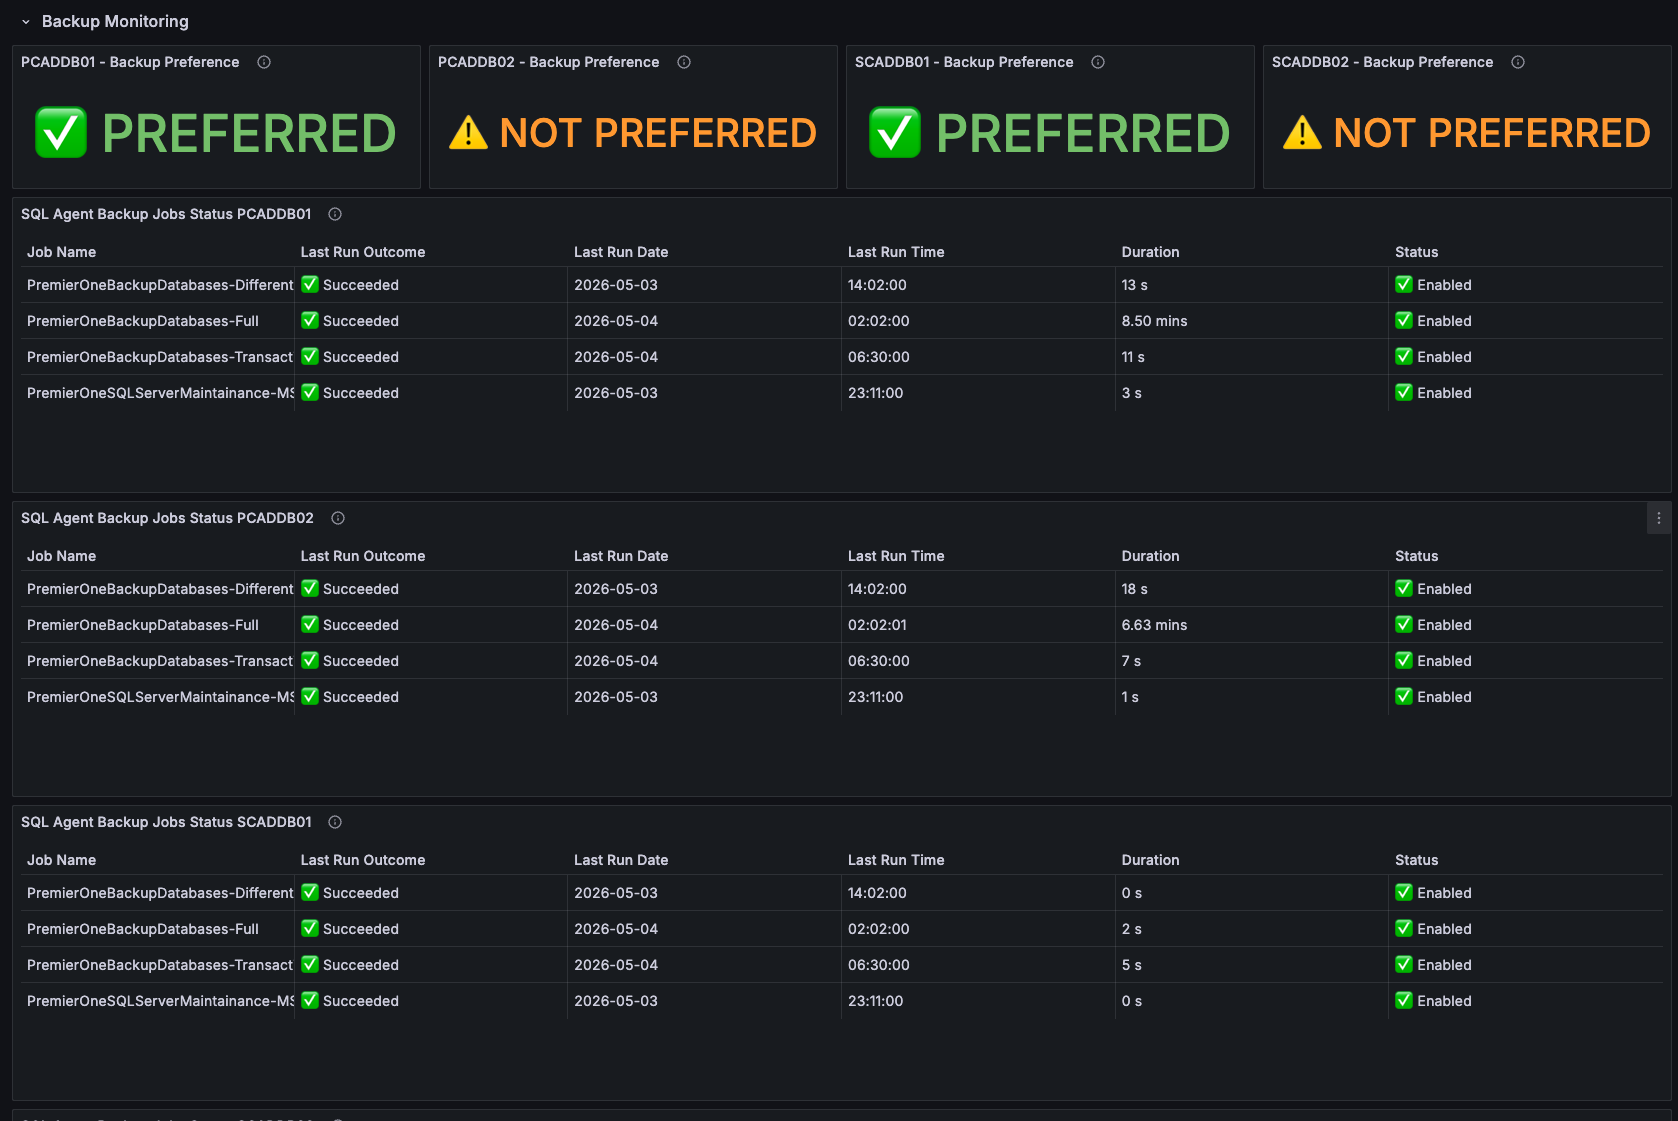Click PremierOneSQLServerMaintainance job in PCADDB01 table
This screenshot has width=1678, height=1121.
160,393
